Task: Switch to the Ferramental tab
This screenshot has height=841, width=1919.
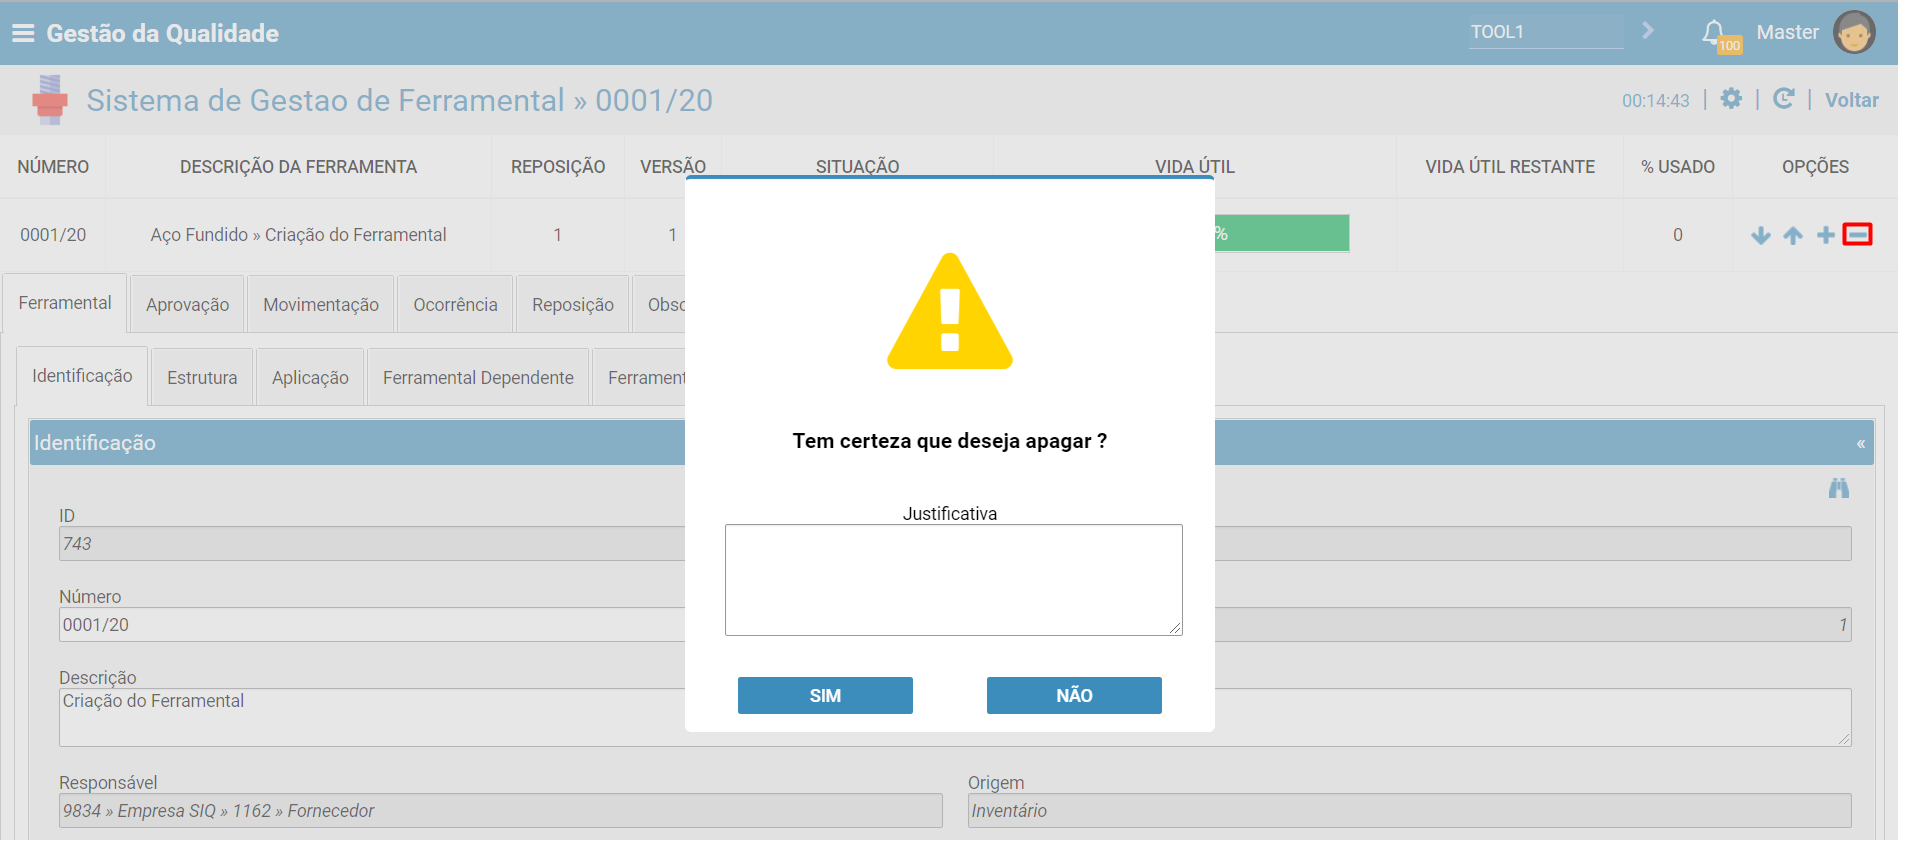Action: (65, 303)
